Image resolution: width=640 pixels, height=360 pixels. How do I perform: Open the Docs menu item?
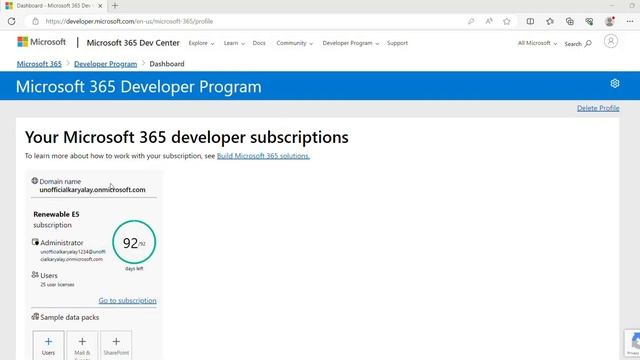coord(259,43)
